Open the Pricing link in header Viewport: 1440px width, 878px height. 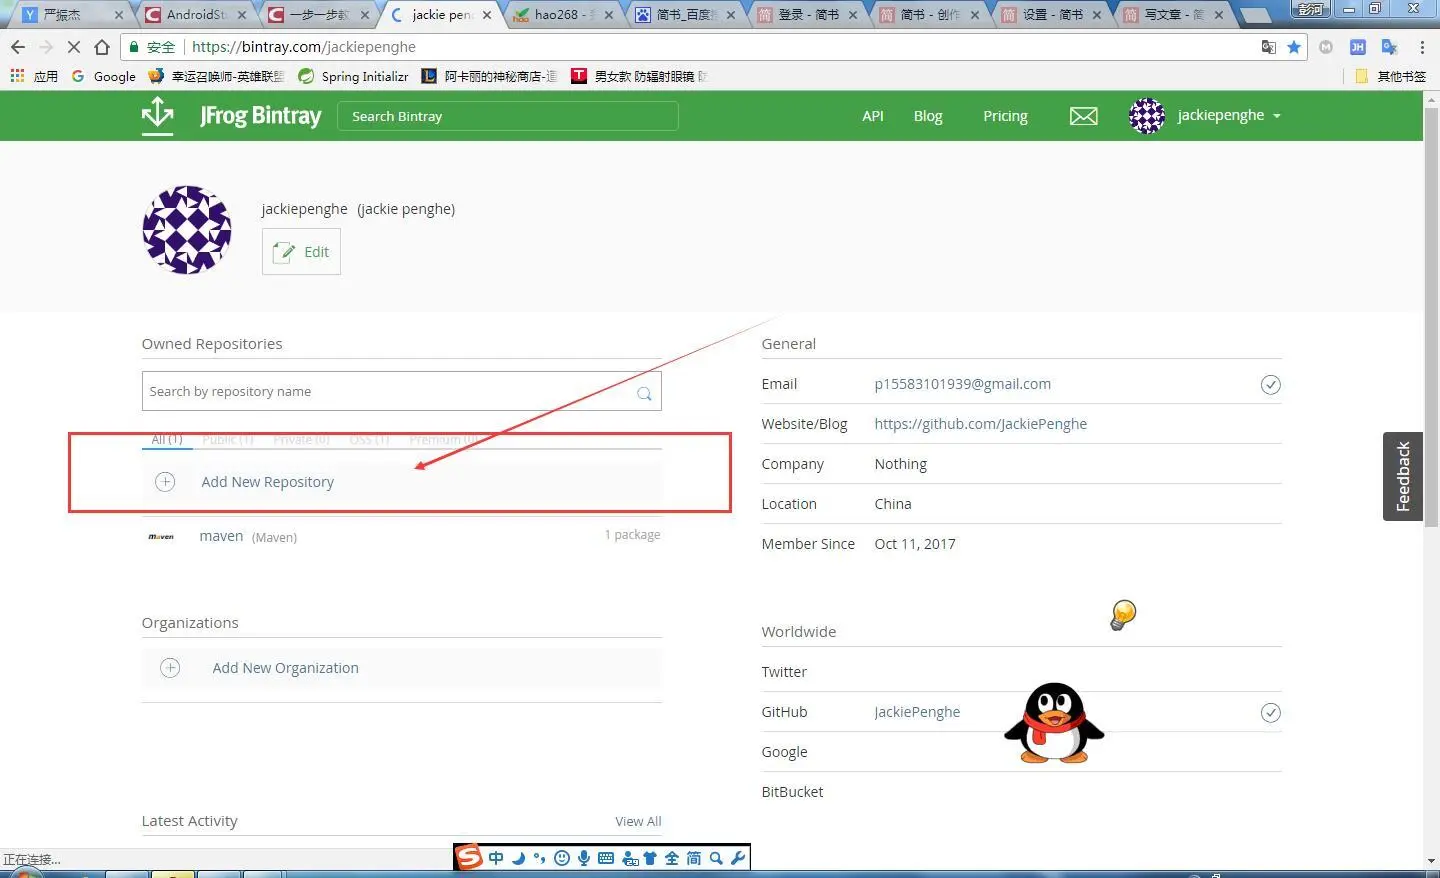[1005, 116]
